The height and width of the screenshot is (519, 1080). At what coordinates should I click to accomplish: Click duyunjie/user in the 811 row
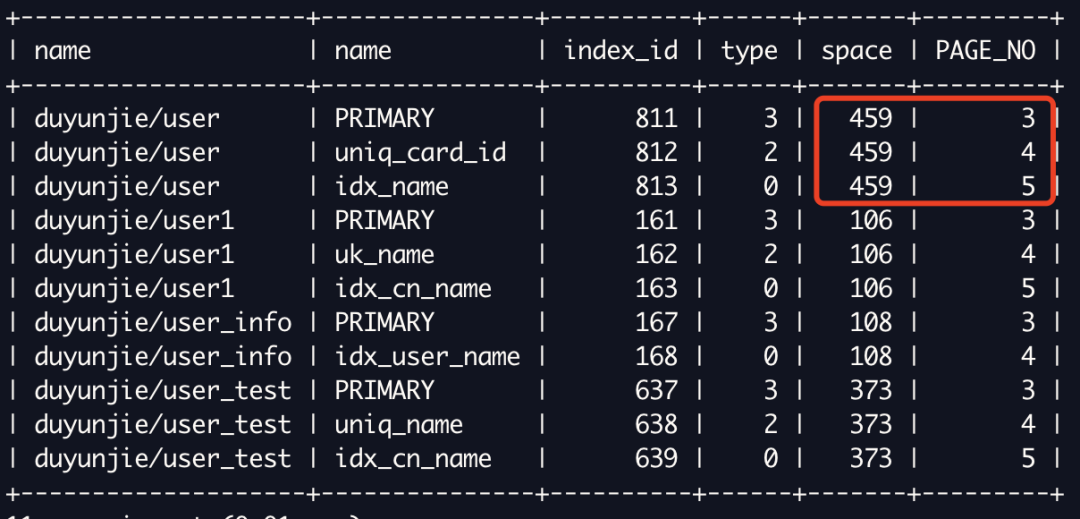[x=127, y=119]
